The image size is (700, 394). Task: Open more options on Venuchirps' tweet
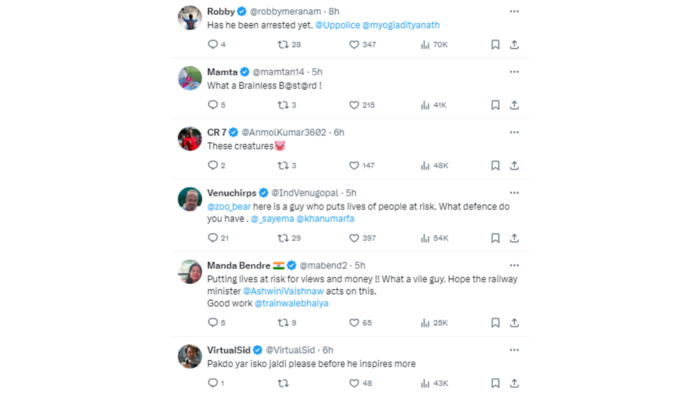tap(514, 193)
